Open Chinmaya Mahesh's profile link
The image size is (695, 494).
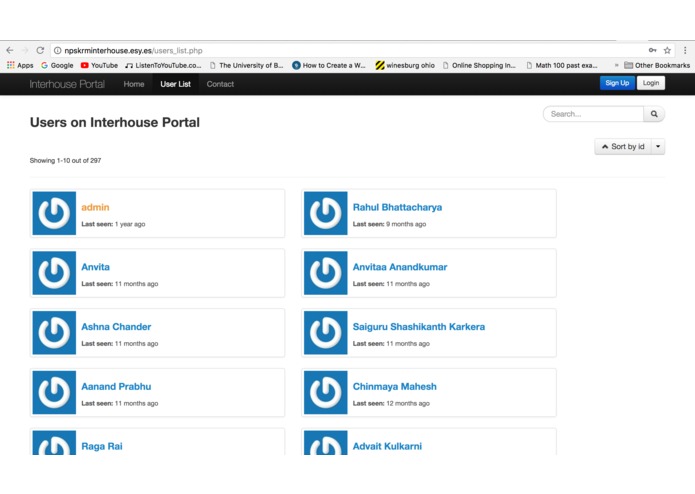[394, 387]
